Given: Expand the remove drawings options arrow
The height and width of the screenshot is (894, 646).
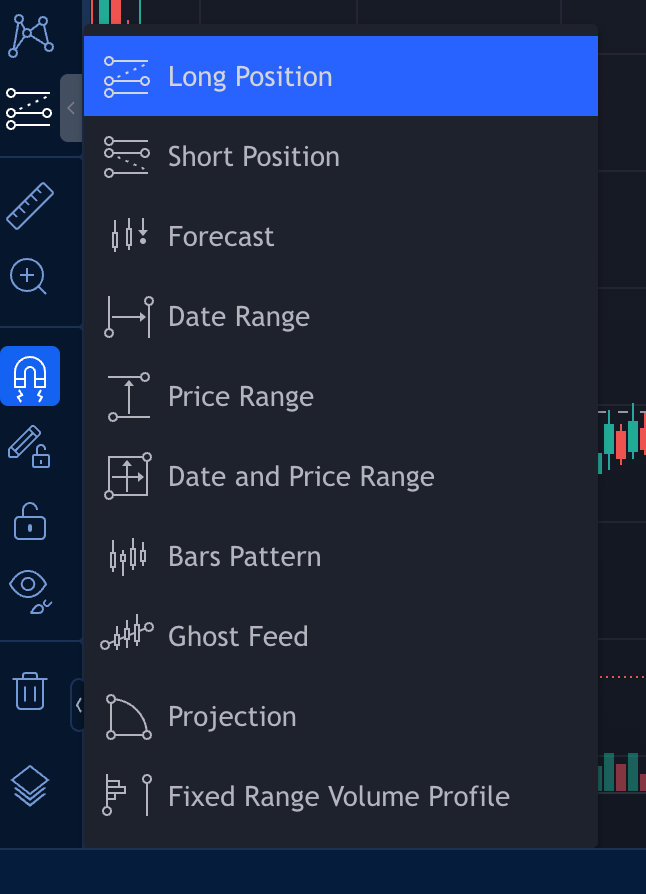Looking at the screenshot, I should pyautogui.click(x=78, y=705).
